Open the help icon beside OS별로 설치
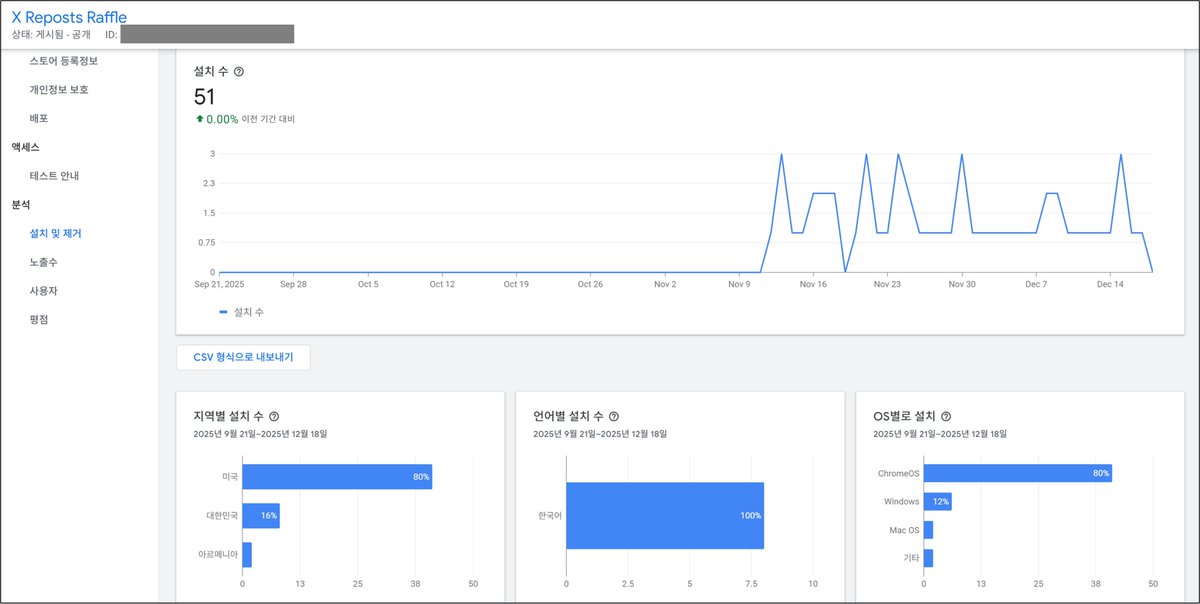This screenshot has height=604, width=1200. click(946, 417)
